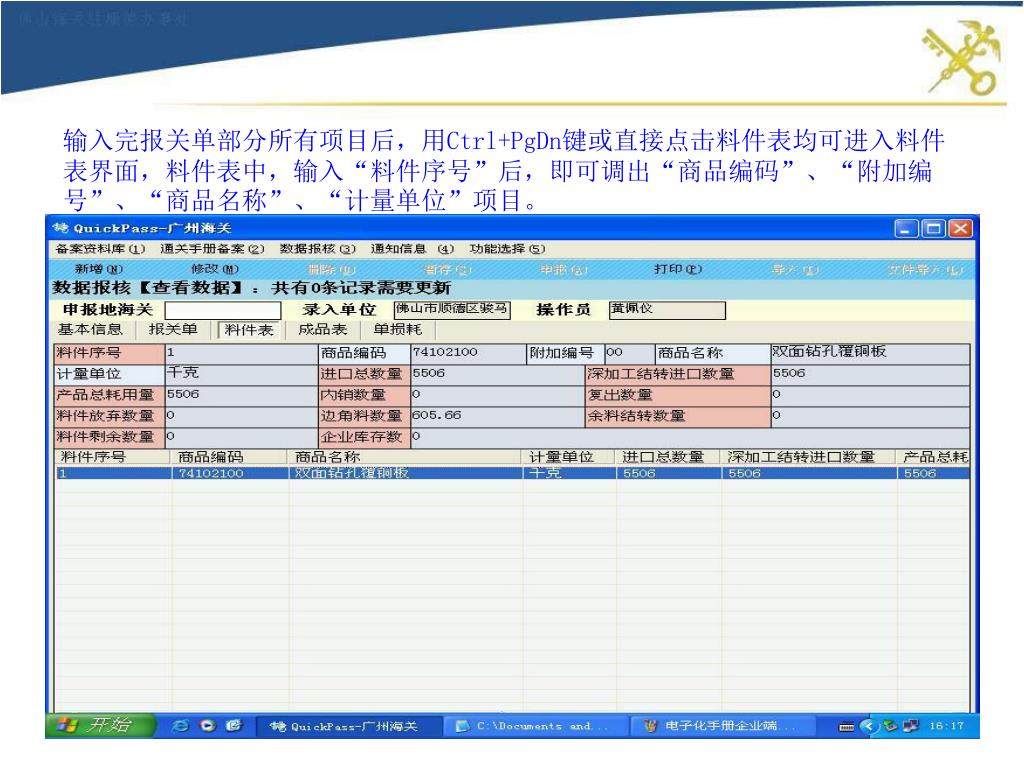The width and height of the screenshot is (1024, 768).
Task: Switch to the 基本信息 tab
Action: coord(91,330)
